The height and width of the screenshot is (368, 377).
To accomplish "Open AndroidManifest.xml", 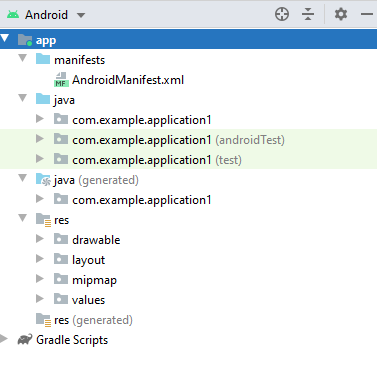I will click(x=128, y=80).
